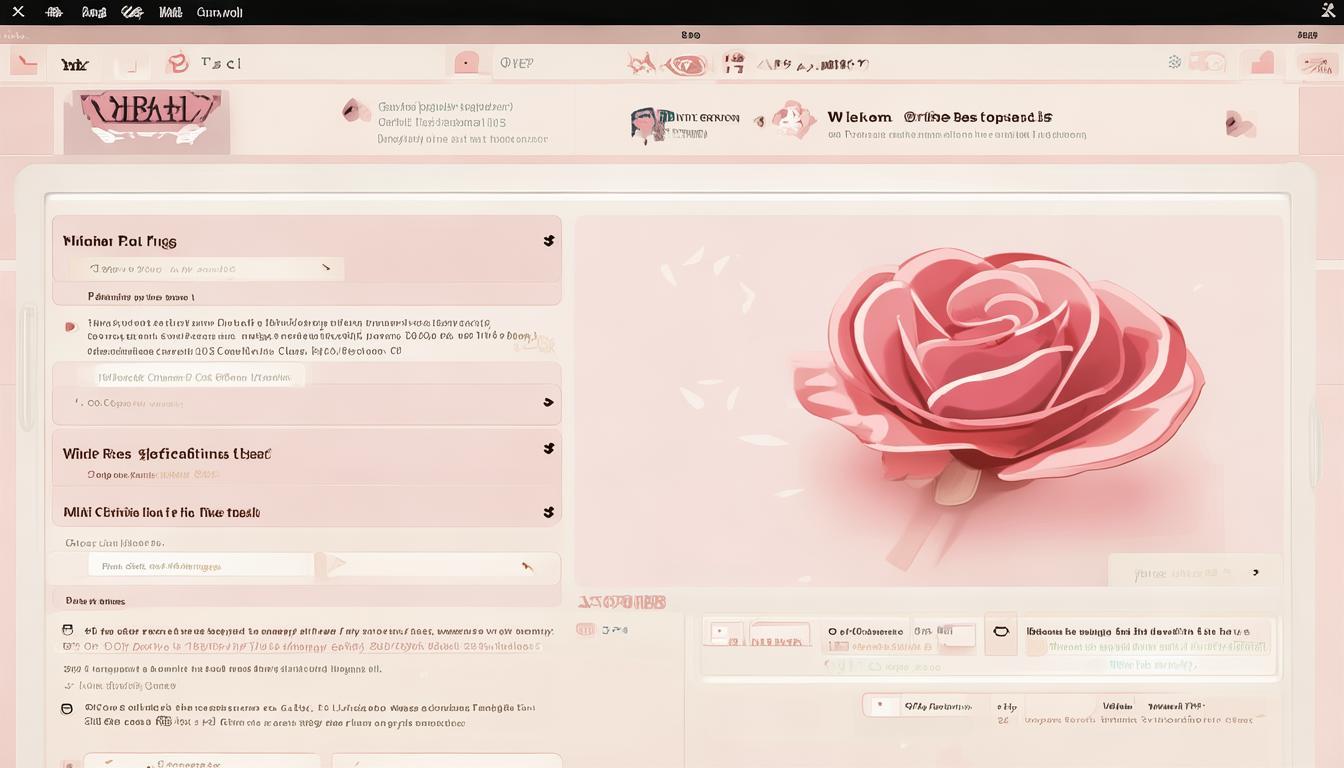
Task: Click the pink gem icon left of header description
Action: coord(355,110)
